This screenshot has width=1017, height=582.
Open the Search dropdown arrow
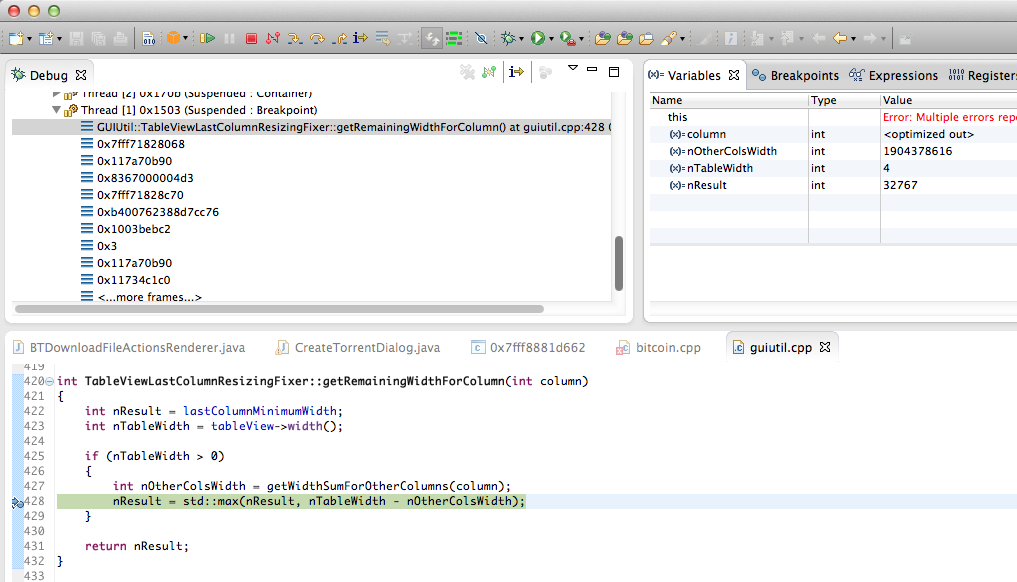pos(682,39)
